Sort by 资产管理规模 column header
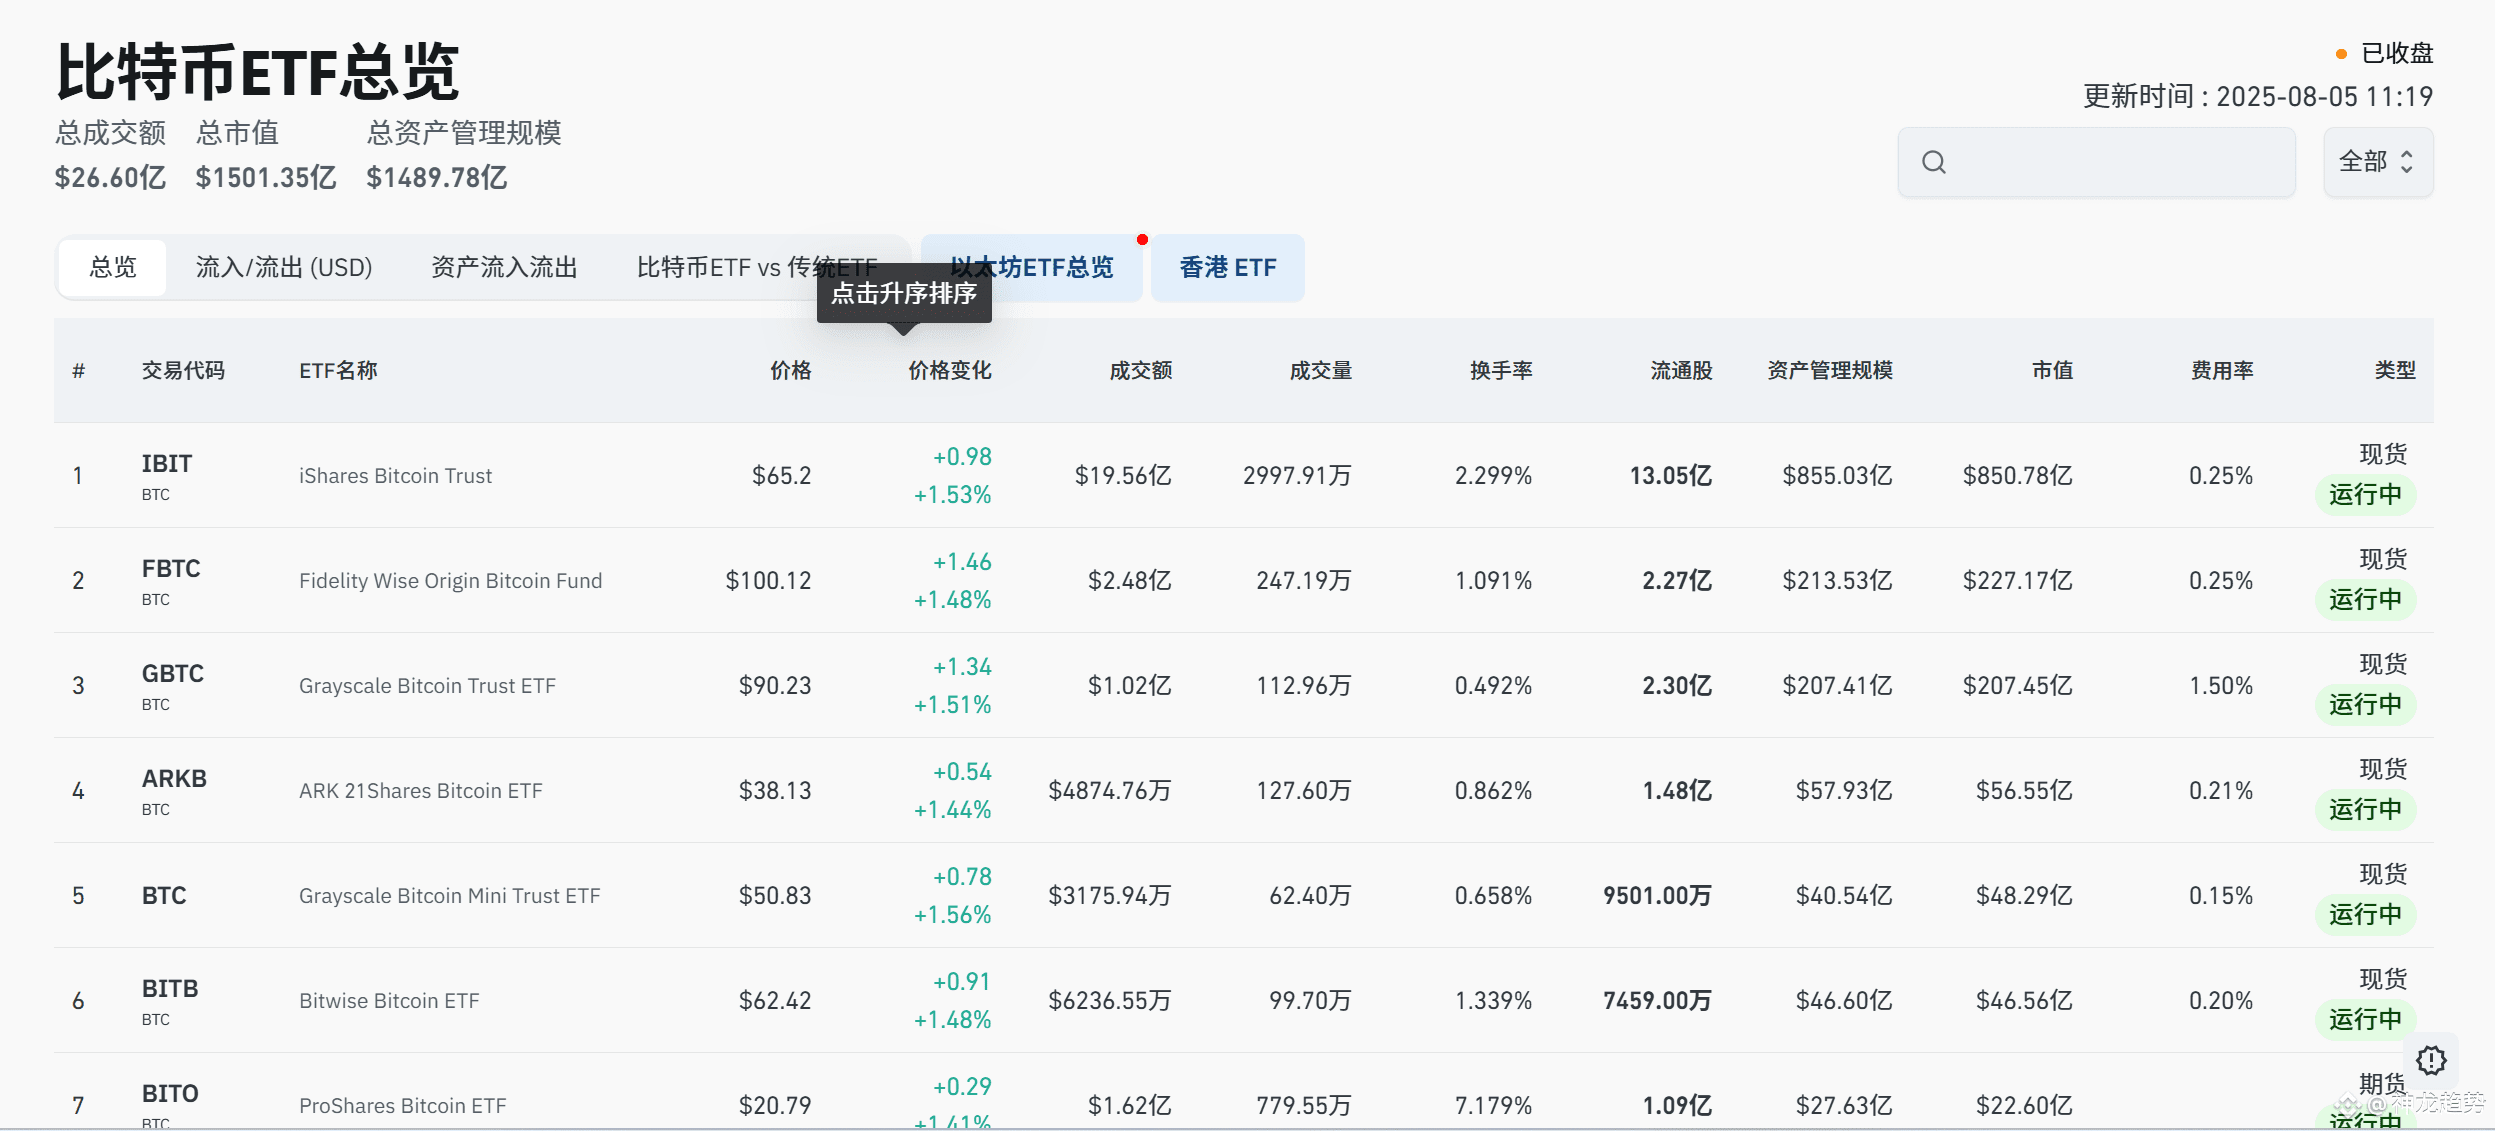The height and width of the screenshot is (1131, 2495). coord(1829,370)
